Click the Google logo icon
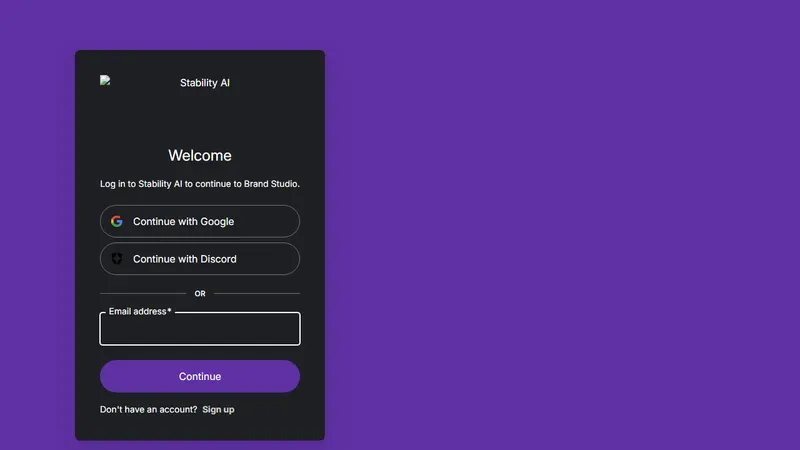800x450 pixels. pos(117,221)
